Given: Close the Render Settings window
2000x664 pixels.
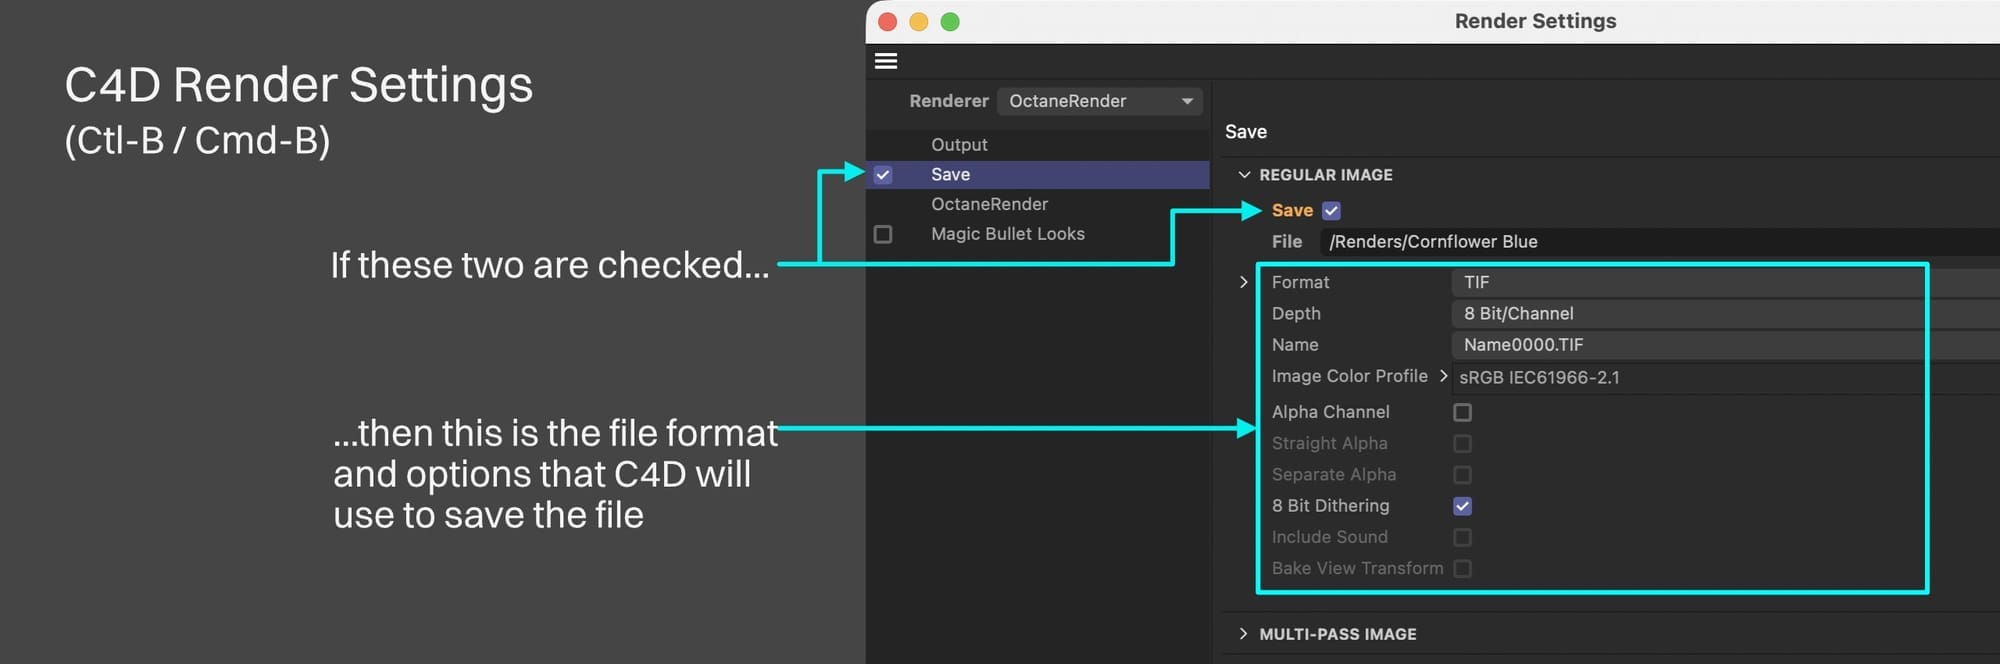Looking at the screenshot, I should (887, 22).
